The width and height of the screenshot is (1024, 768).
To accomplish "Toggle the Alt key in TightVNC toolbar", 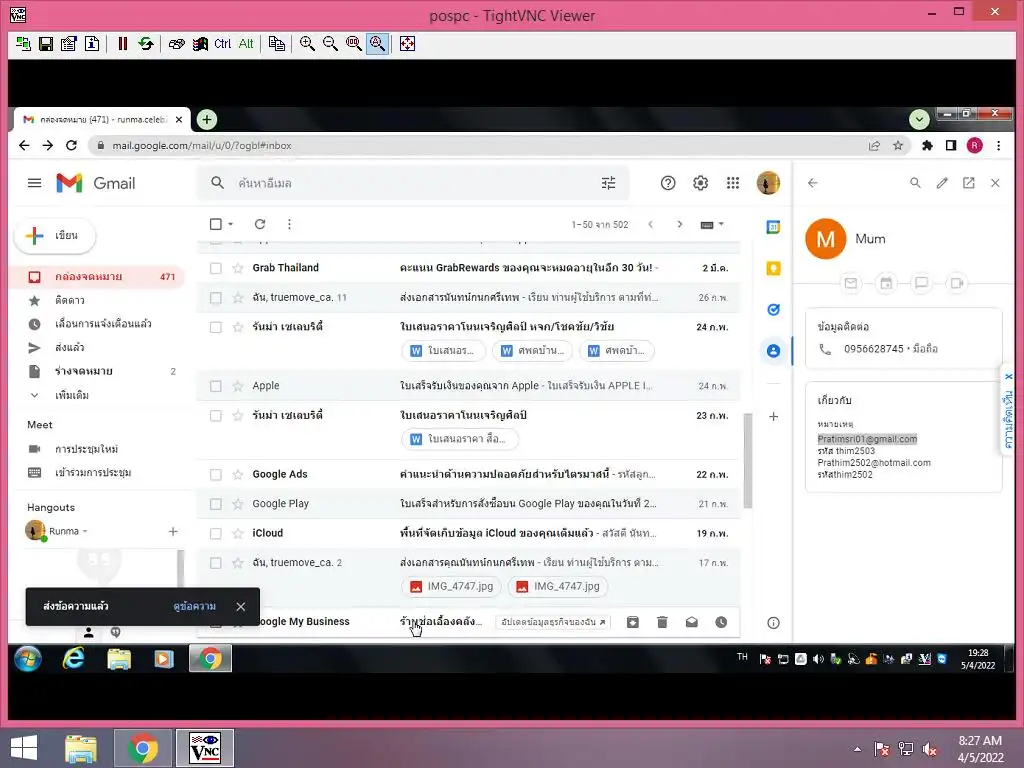I will pos(246,44).
